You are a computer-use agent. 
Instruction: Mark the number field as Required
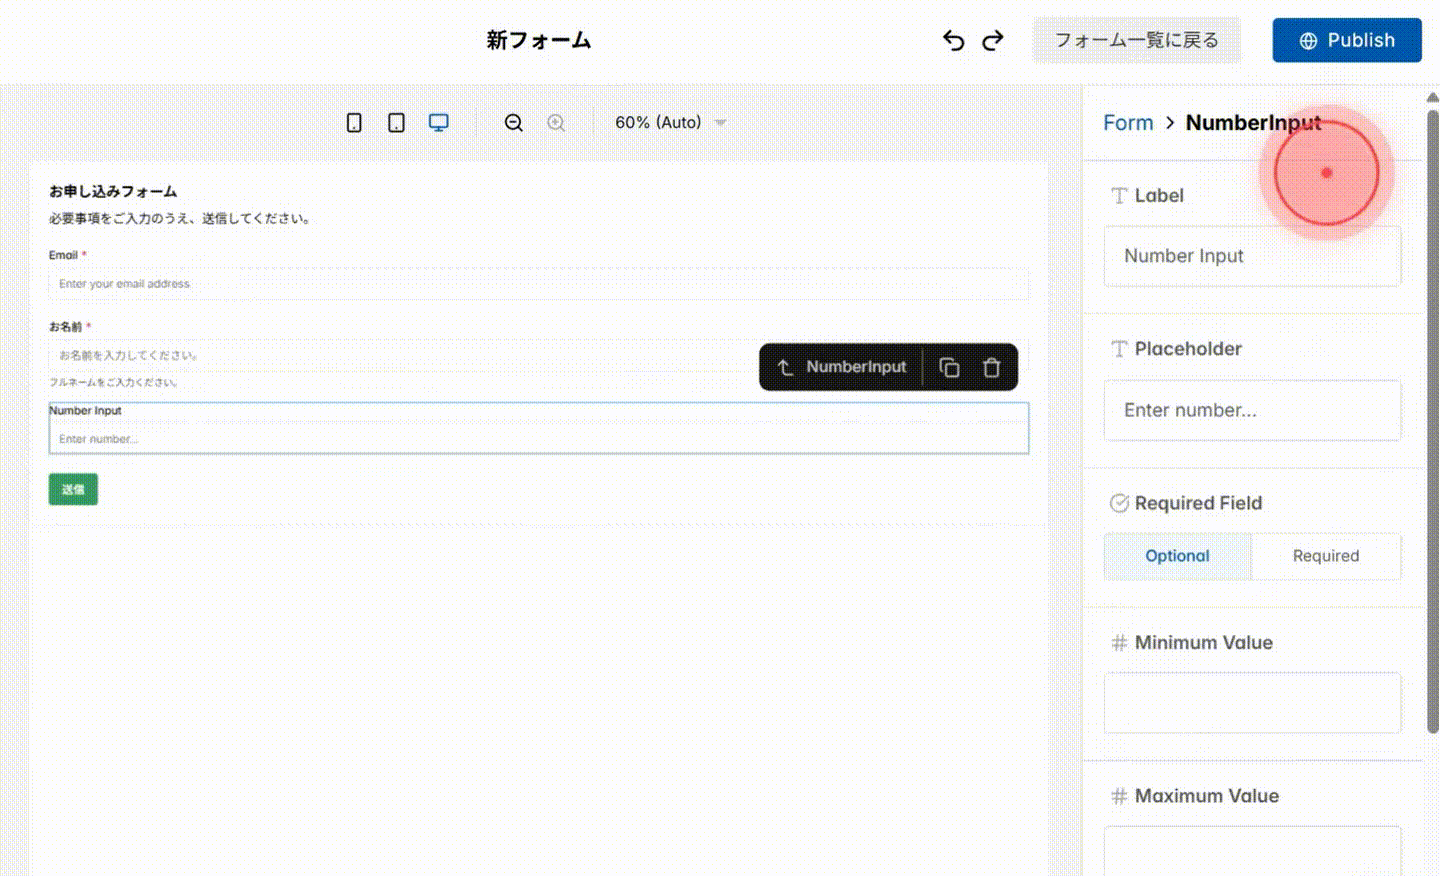(1326, 556)
